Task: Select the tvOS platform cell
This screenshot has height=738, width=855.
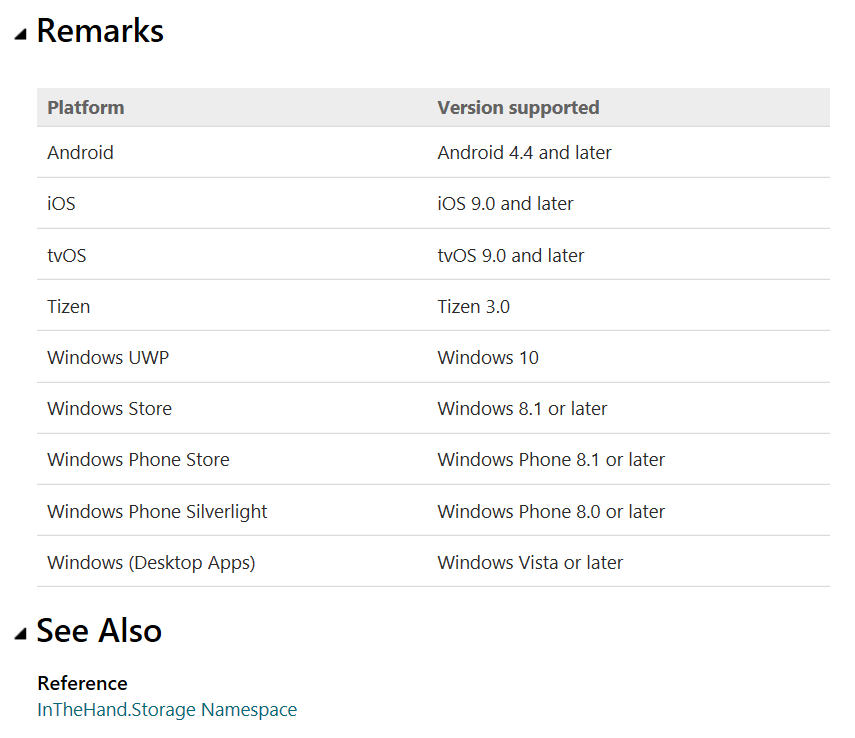Action: (67, 256)
